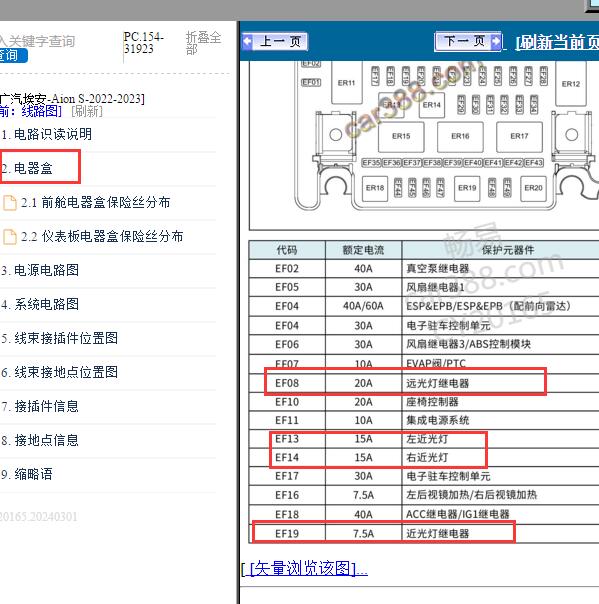Click the 代码 column header
The height and width of the screenshot is (604, 599).
coord(287,250)
